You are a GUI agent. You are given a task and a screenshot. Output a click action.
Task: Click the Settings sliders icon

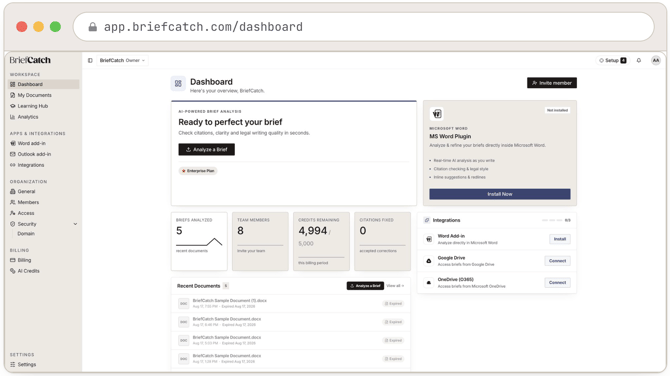(x=12, y=364)
